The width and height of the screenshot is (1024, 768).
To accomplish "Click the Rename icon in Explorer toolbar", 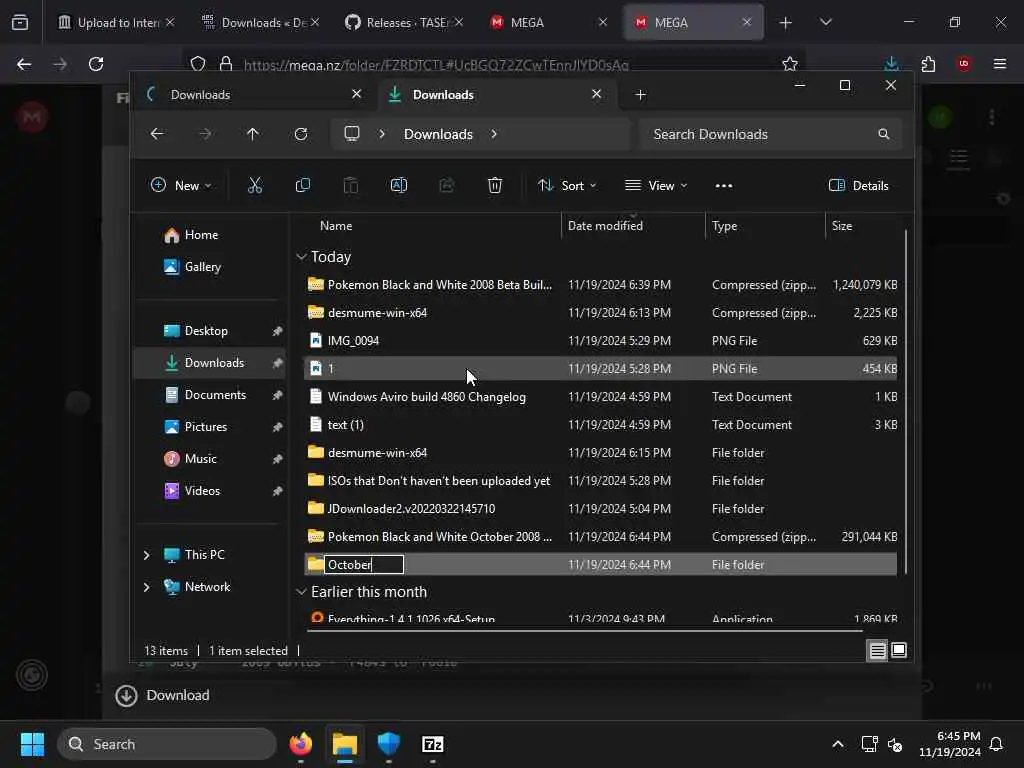I will click(x=398, y=185).
